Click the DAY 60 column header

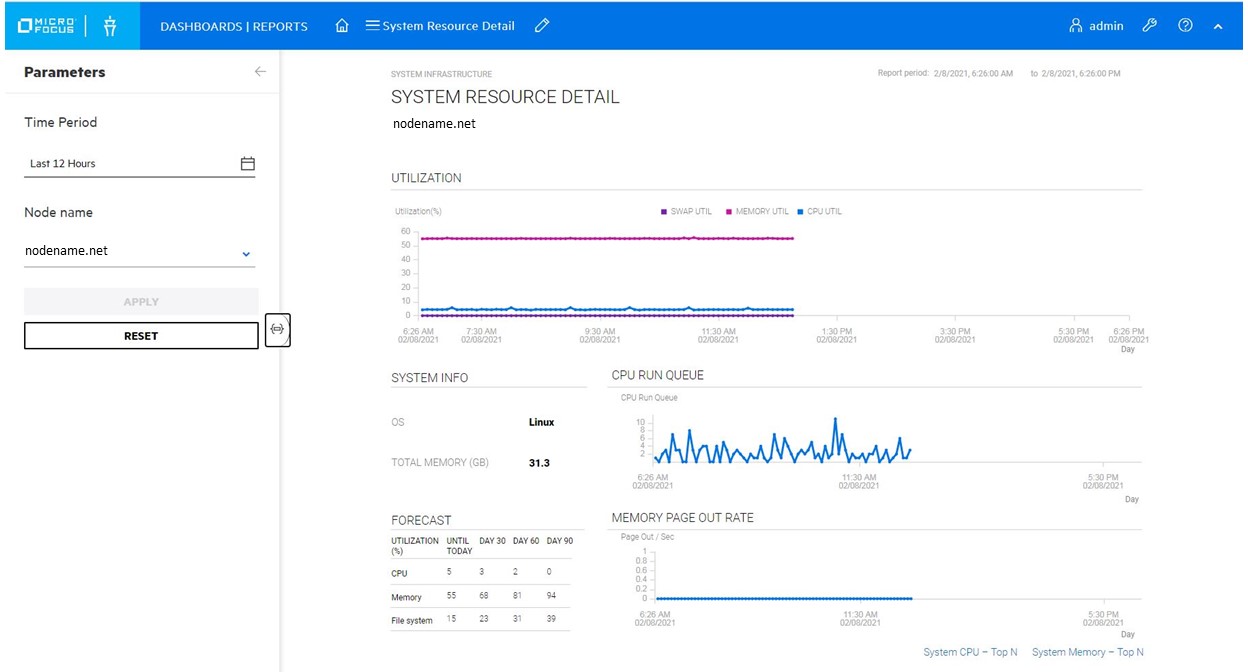pos(527,541)
